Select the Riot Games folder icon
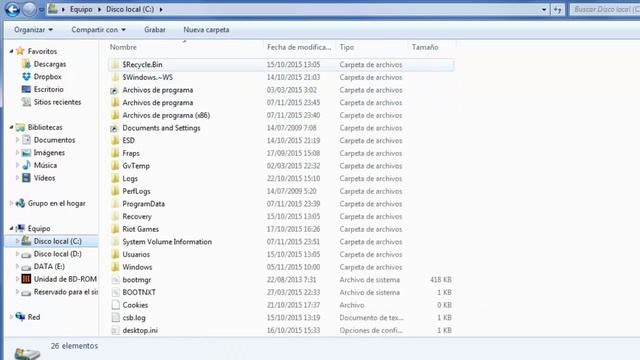 pyautogui.click(x=115, y=229)
